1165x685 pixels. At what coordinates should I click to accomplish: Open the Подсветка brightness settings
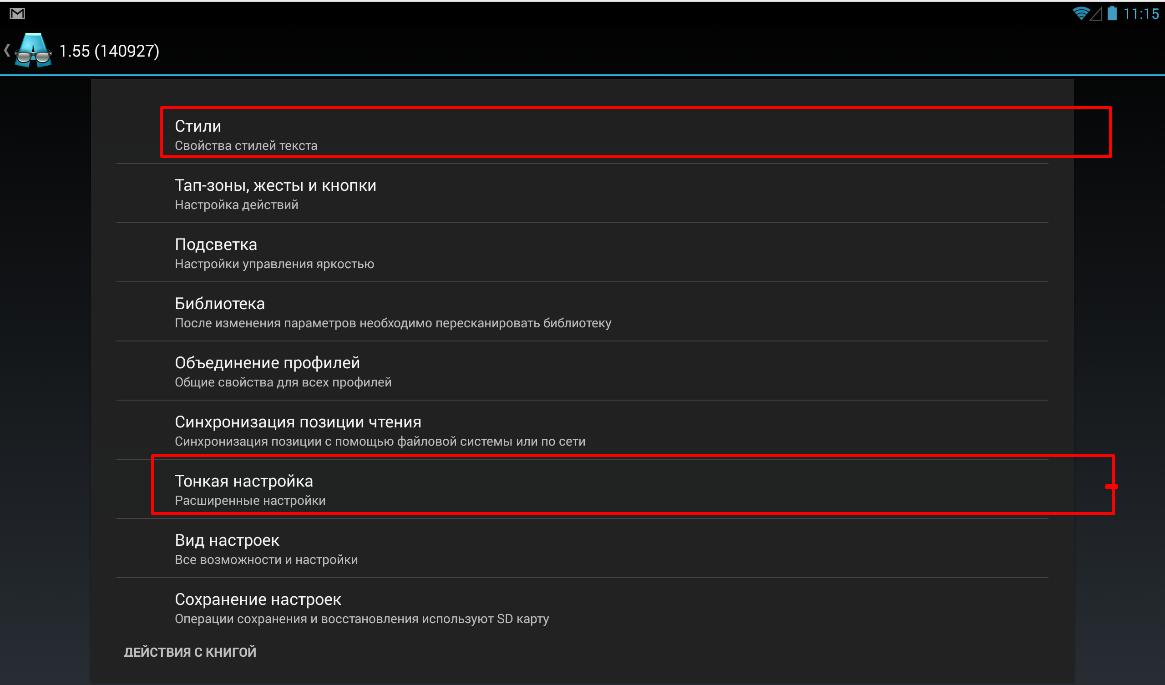pos(582,253)
